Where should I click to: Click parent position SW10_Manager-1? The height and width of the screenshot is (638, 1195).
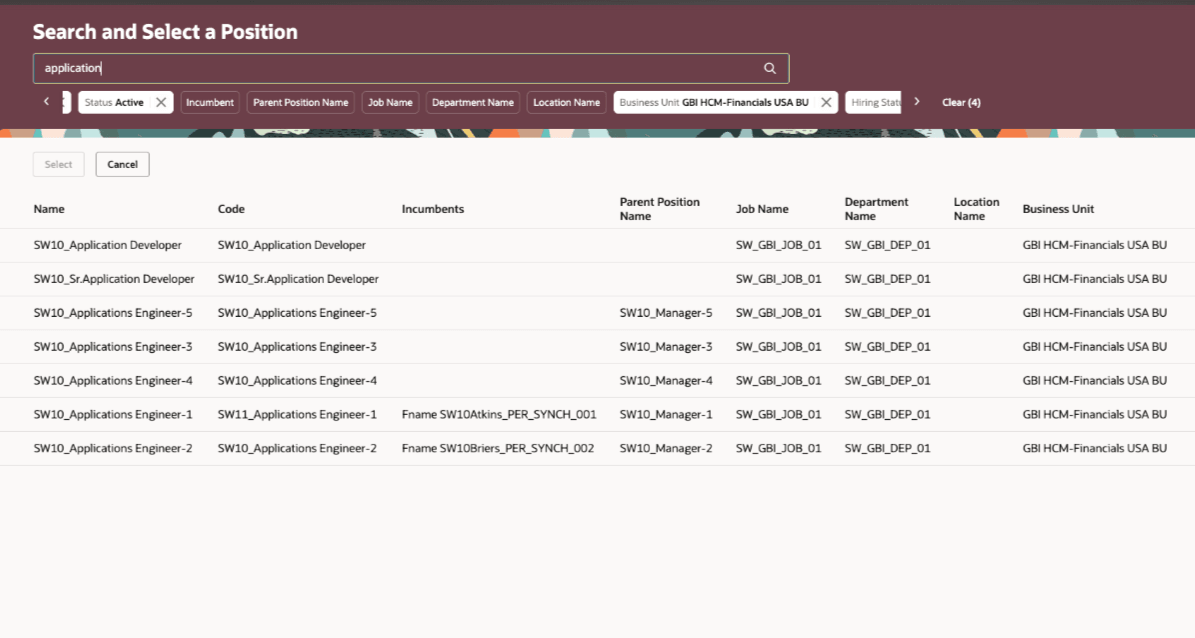[x=666, y=415]
